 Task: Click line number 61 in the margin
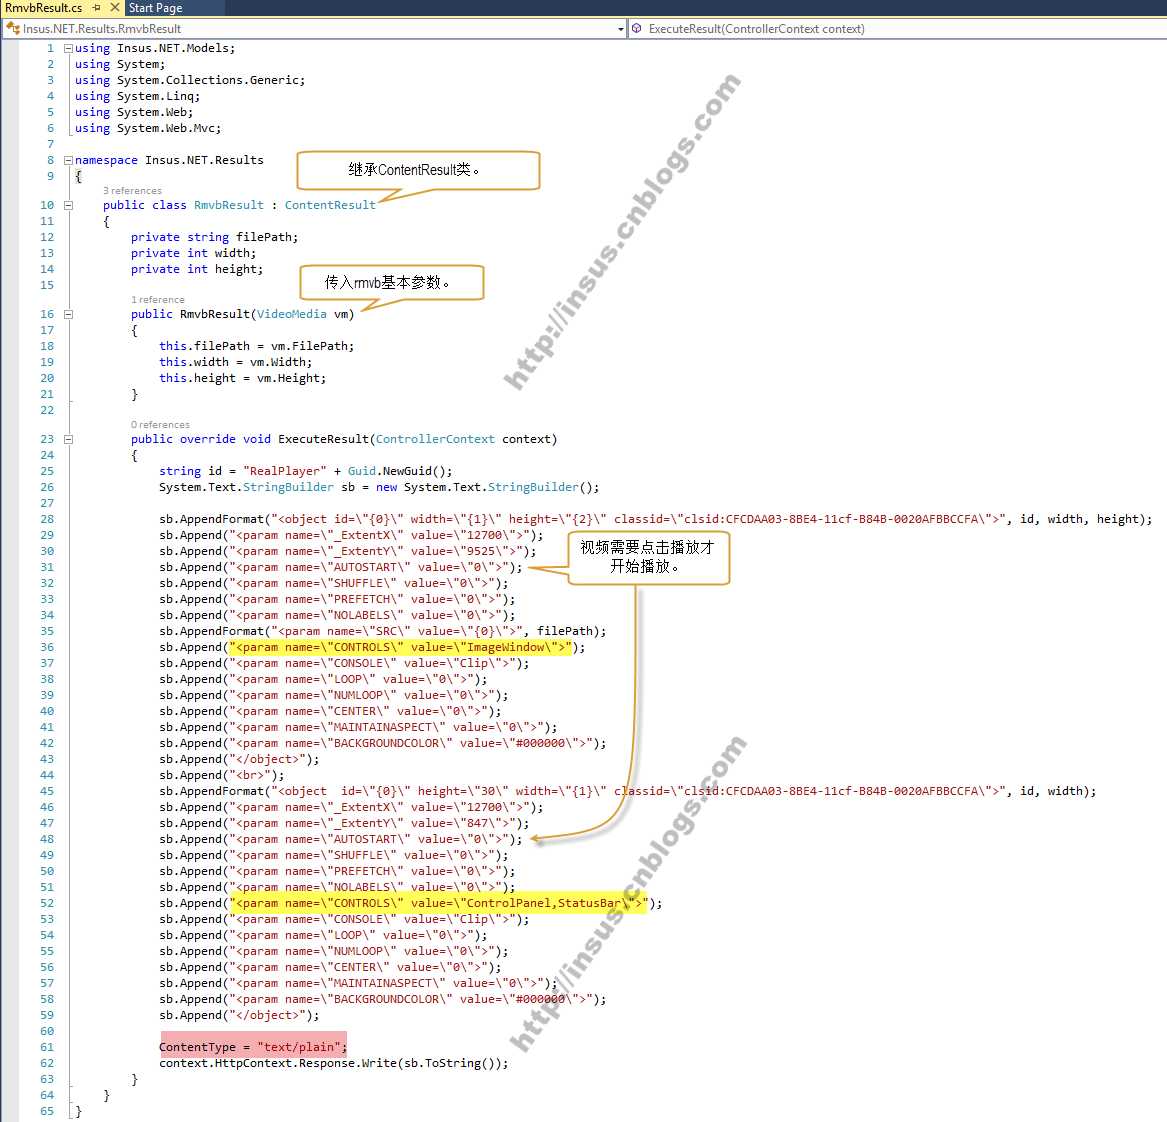coord(47,1047)
